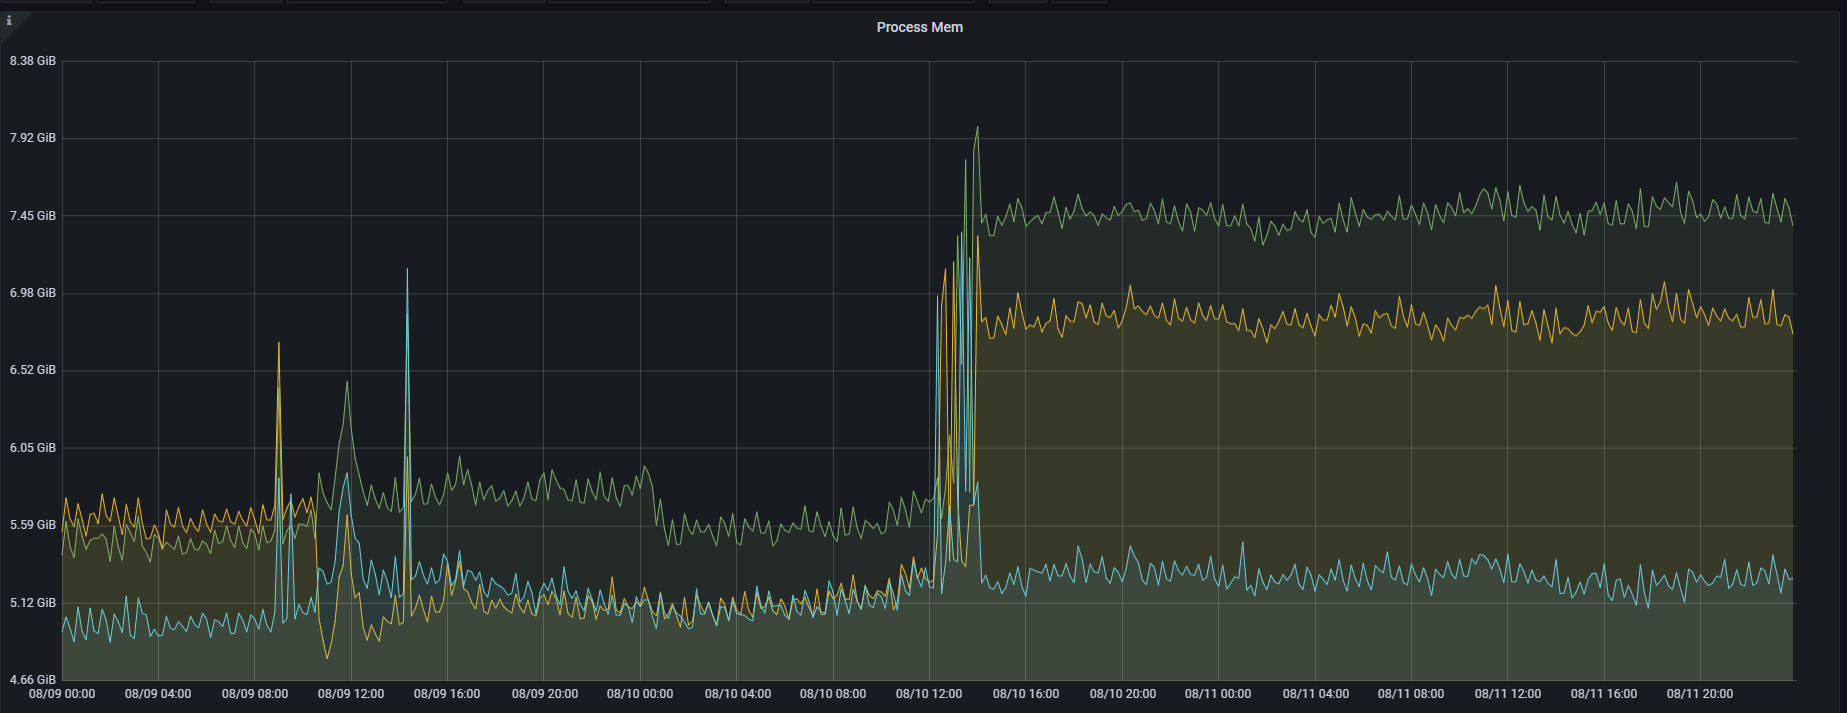This screenshot has width=1847, height=713.
Task: Click the 08/09 20:00 time axis label
Action: click(x=545, y=694)
